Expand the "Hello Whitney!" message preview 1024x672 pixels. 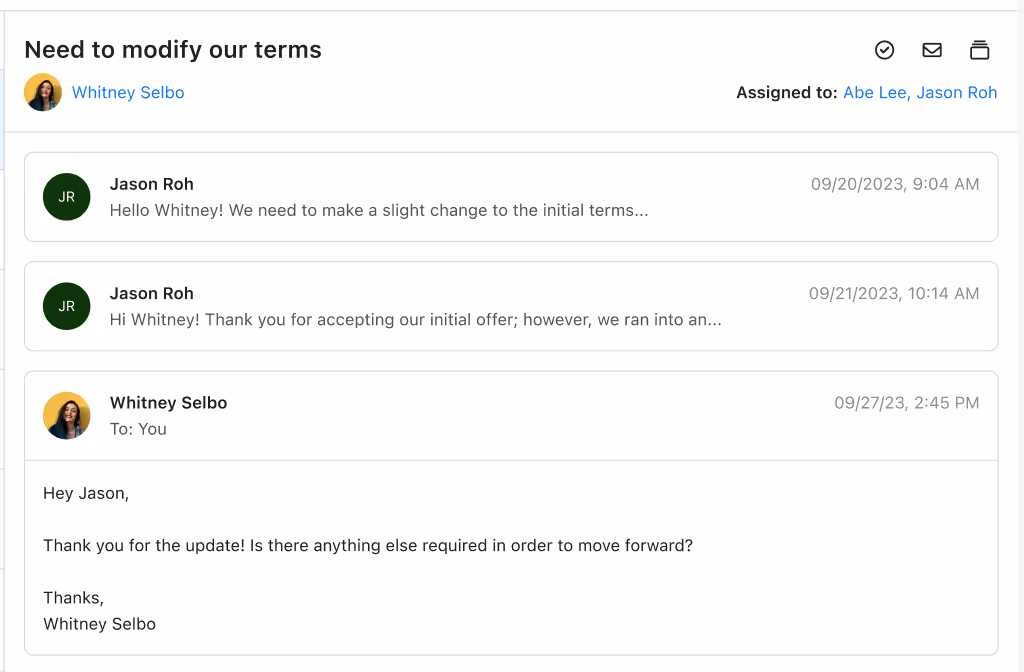379,211
